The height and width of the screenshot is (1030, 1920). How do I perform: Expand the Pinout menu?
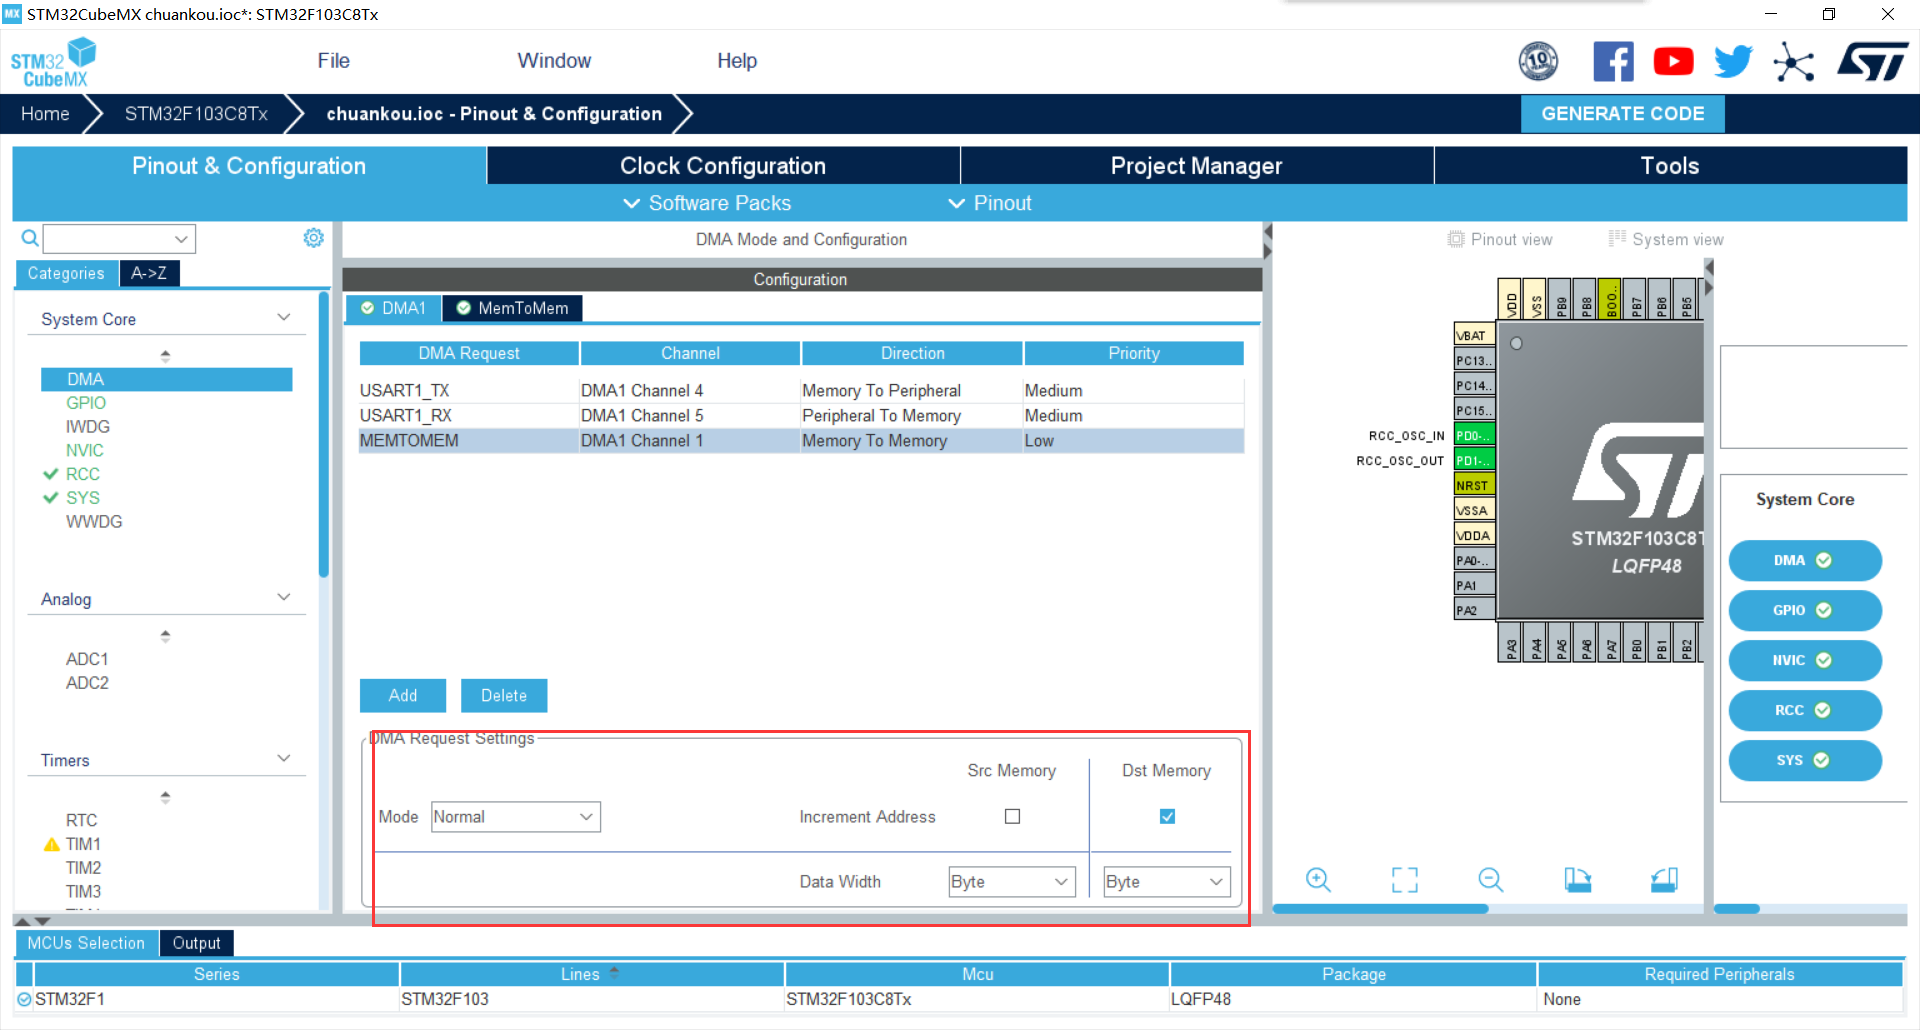989,203
